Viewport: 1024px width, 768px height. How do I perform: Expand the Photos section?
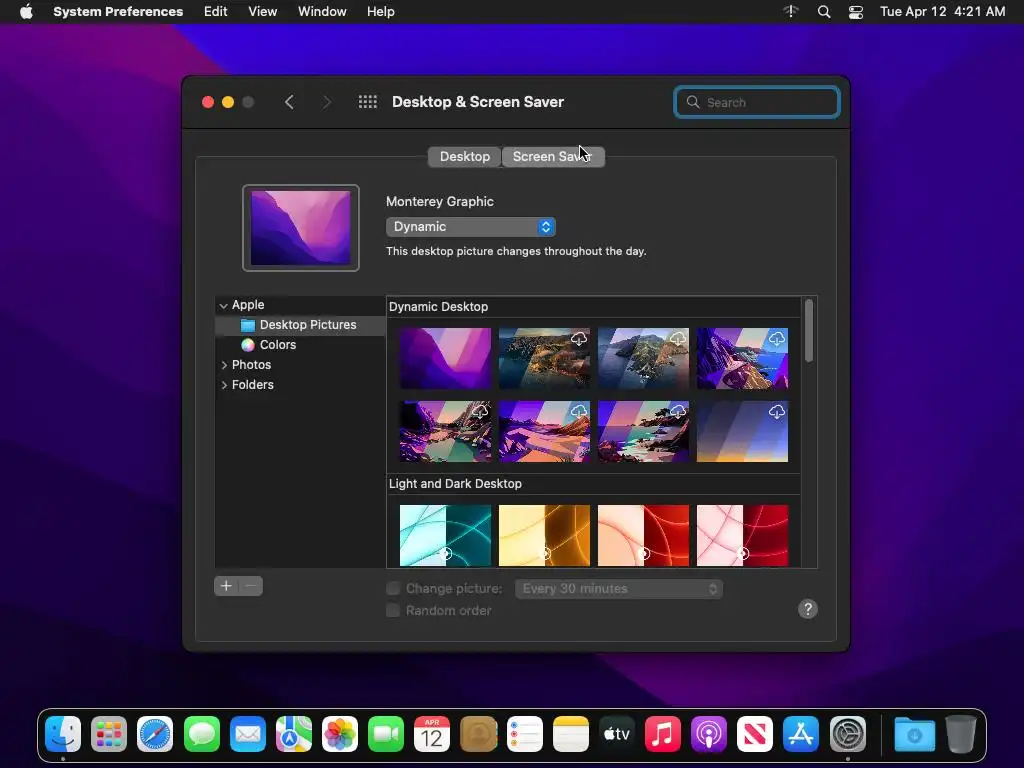tap(224, 365)
